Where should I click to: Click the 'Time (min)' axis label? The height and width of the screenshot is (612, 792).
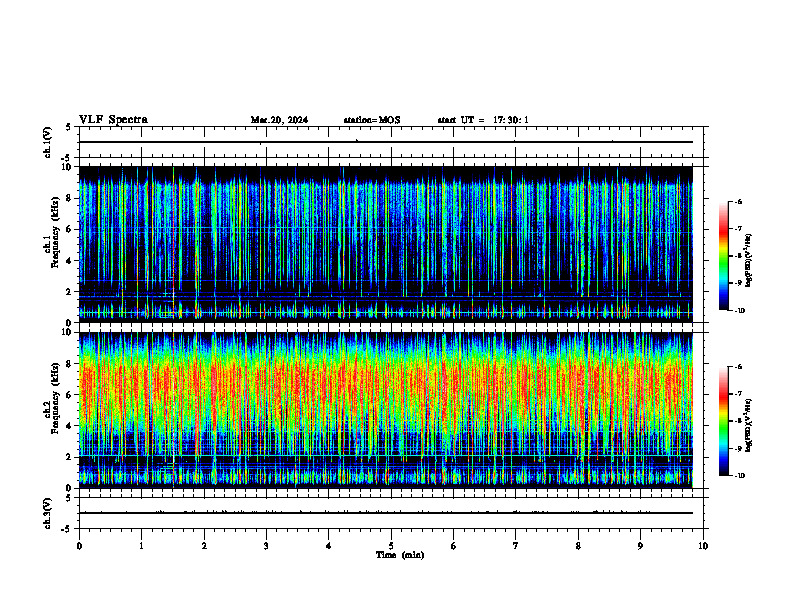click(400, 555)
